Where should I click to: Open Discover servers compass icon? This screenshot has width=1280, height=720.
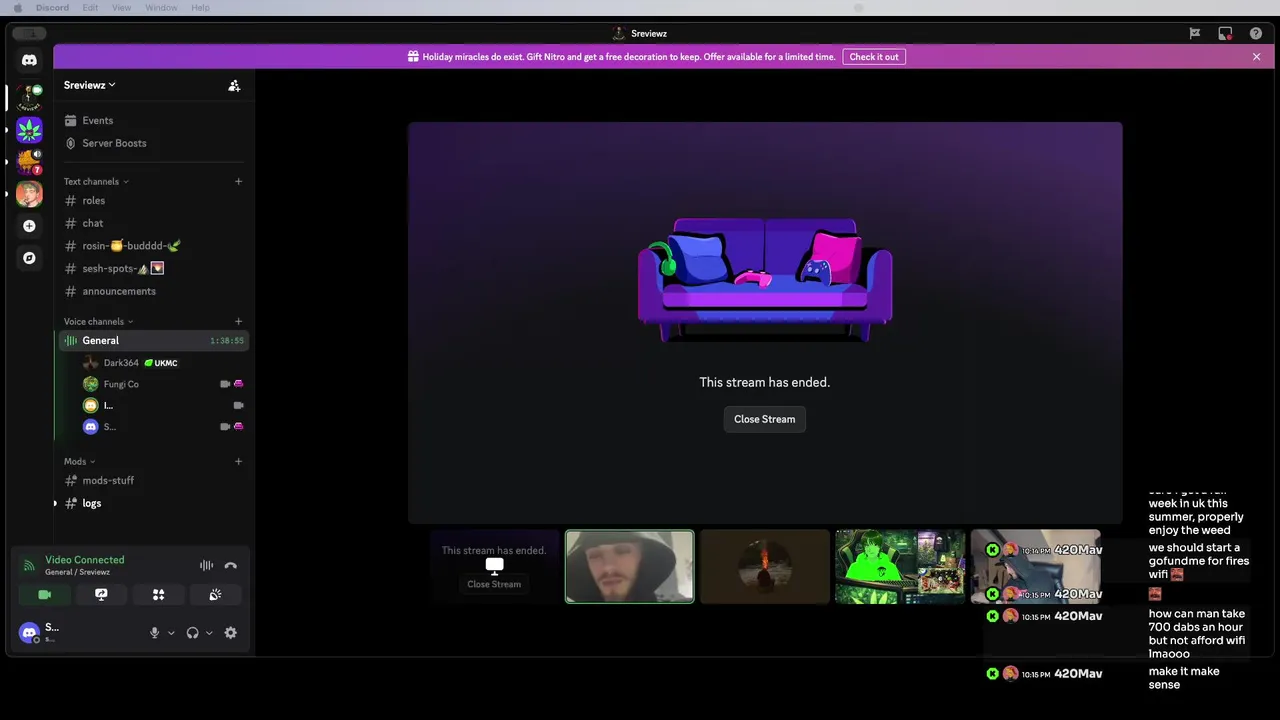tap(29, 258)
